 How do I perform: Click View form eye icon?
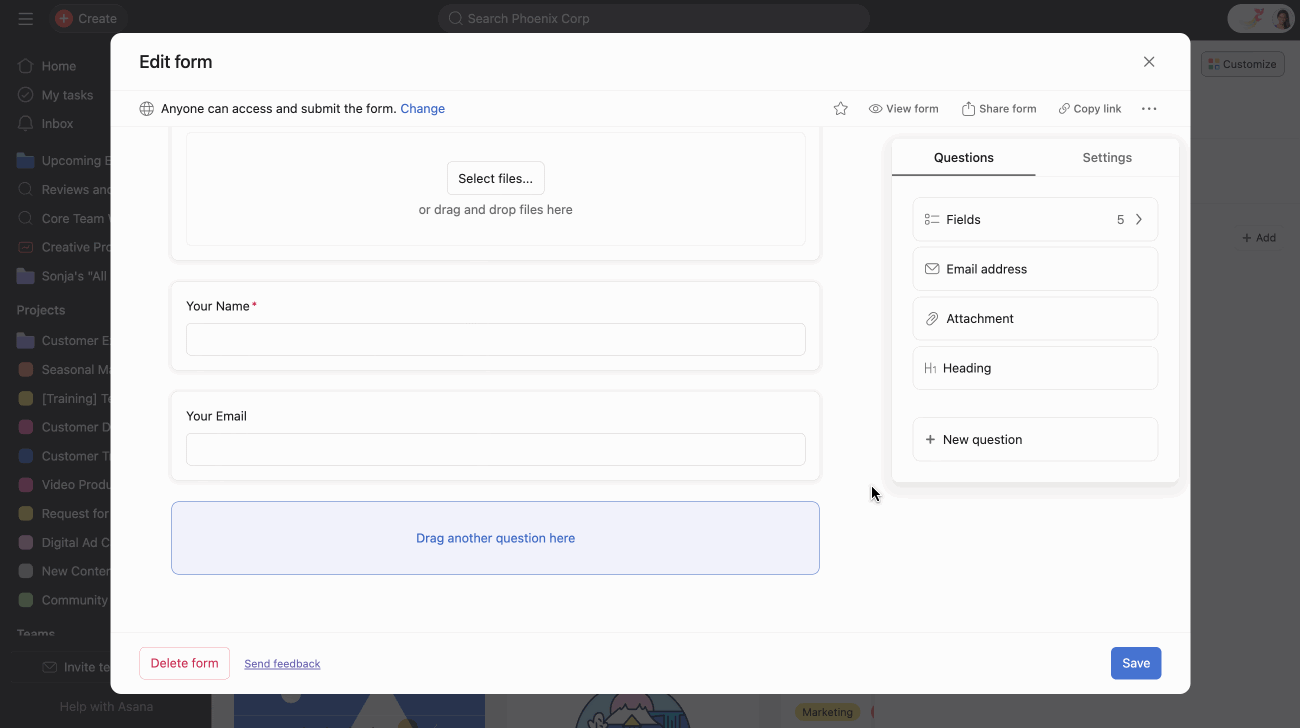[875, 109]
